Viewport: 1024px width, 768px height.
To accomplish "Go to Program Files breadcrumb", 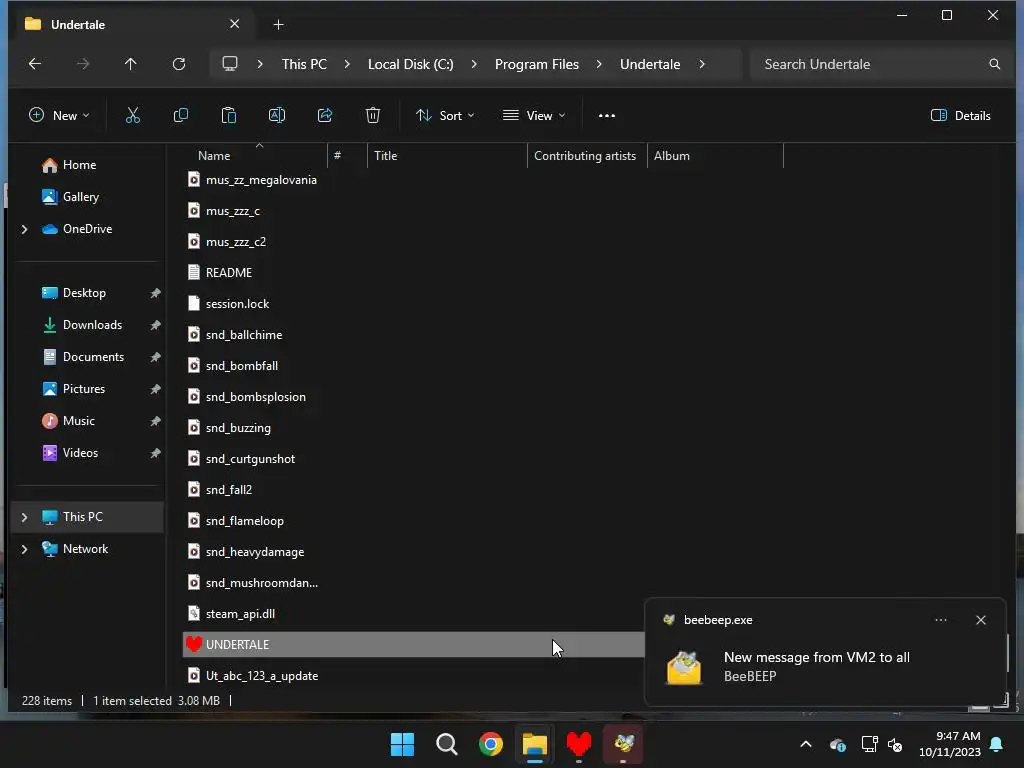I will [x=537, y=64].
